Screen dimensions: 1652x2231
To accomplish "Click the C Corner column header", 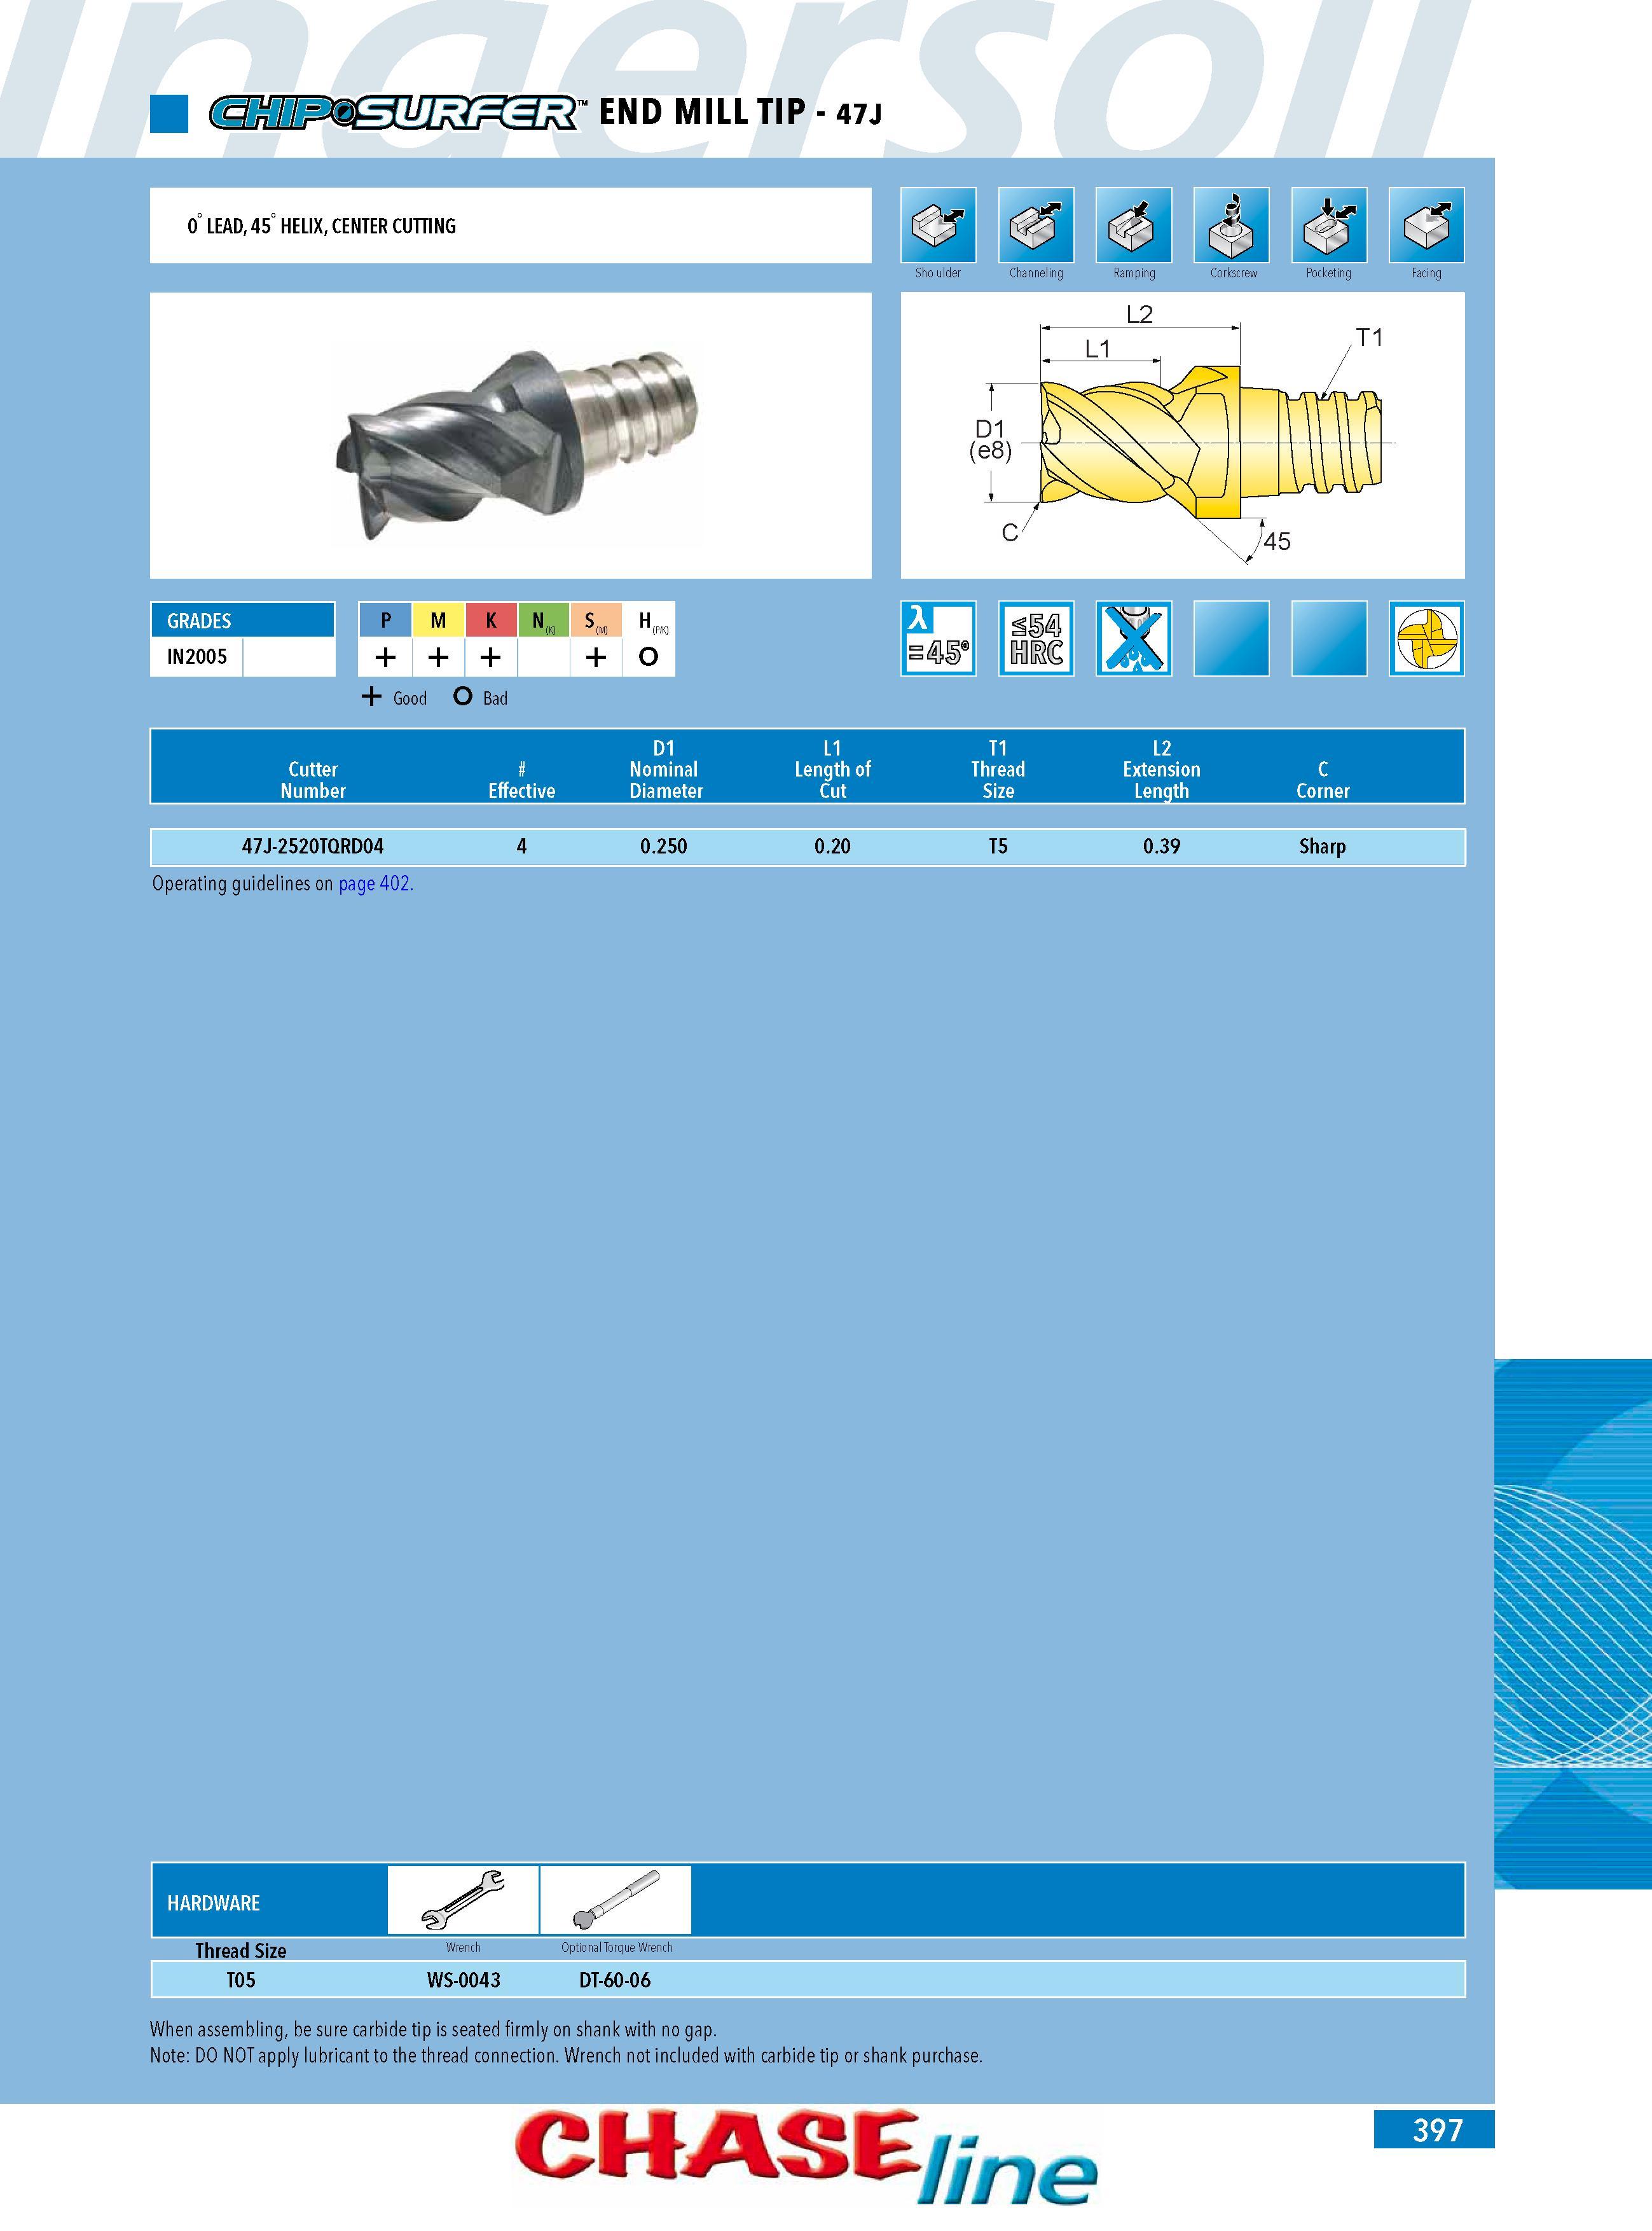I will 1323,780.
